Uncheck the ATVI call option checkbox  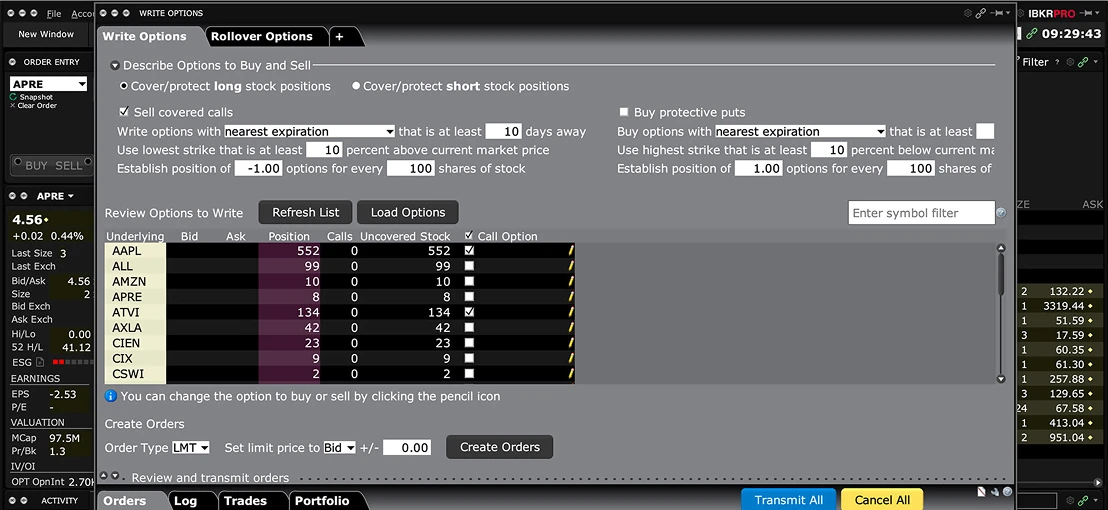[469, 312]
